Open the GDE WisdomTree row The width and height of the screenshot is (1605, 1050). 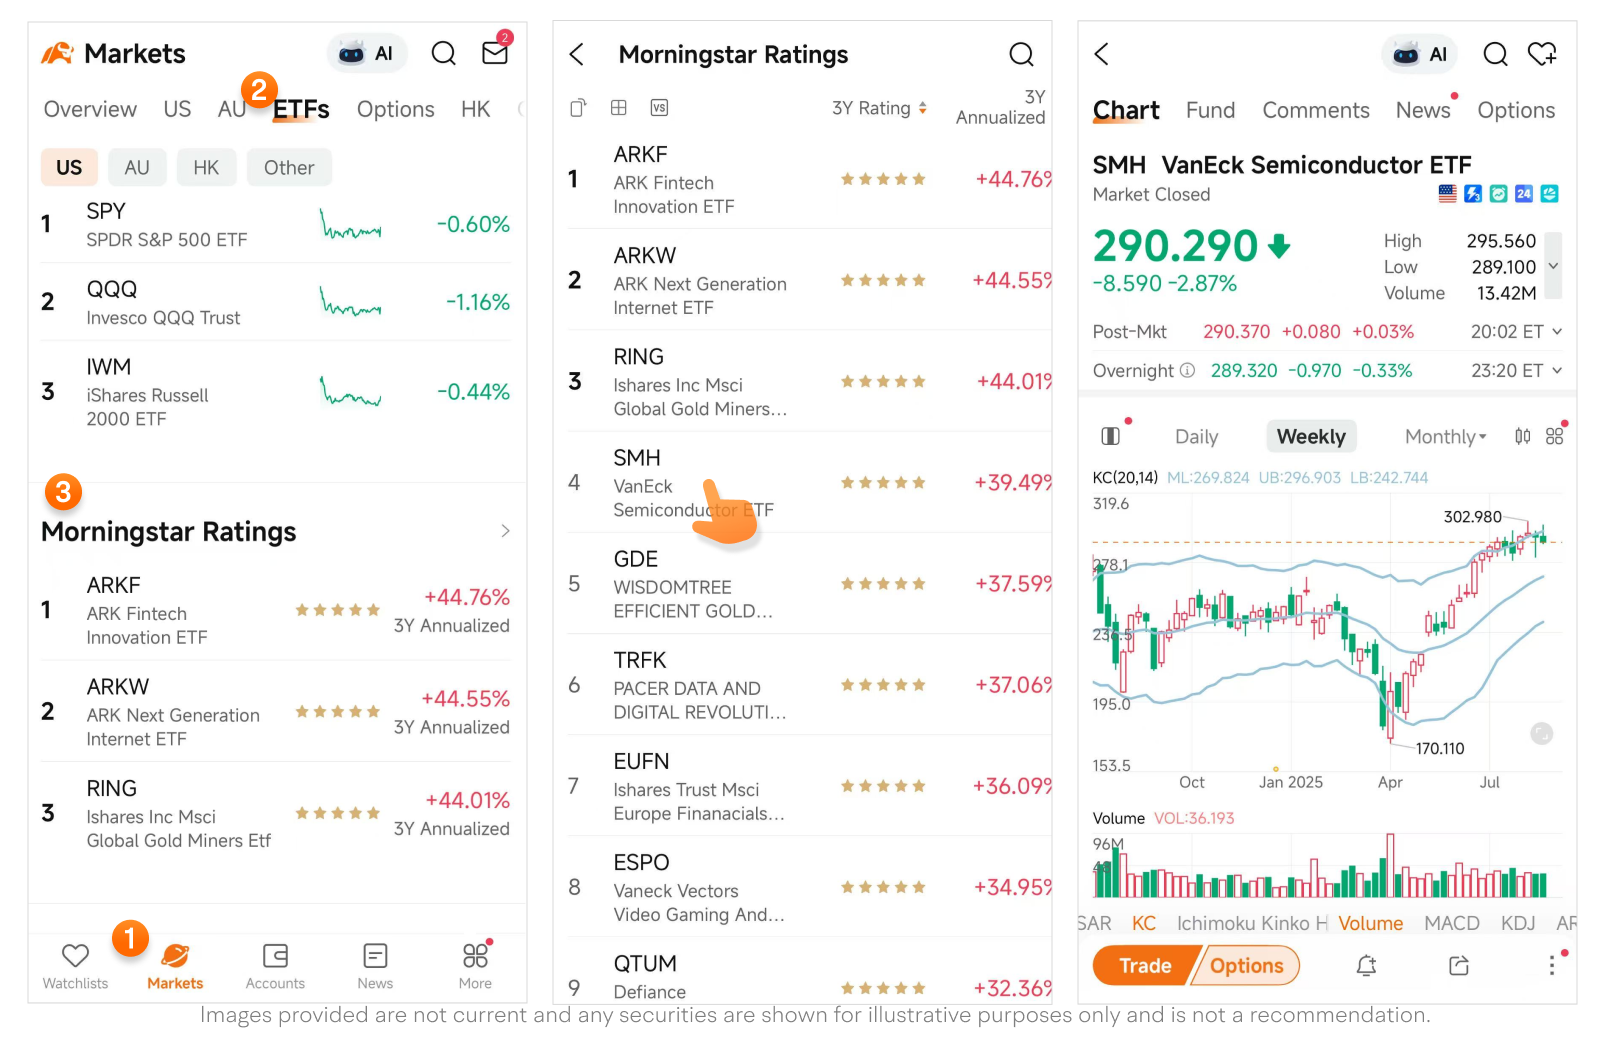click(x=810, y=583)
